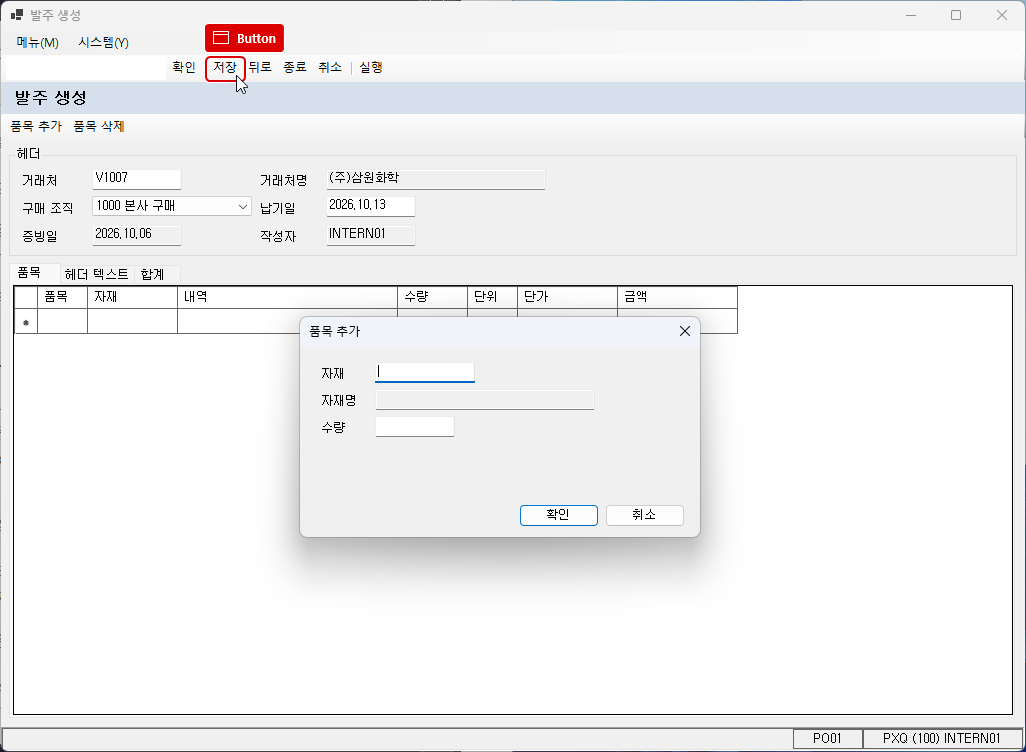This screenshot has height=752, width=1026.
Task: Open the 시스템(Y) menu
Action: [103, 43]
